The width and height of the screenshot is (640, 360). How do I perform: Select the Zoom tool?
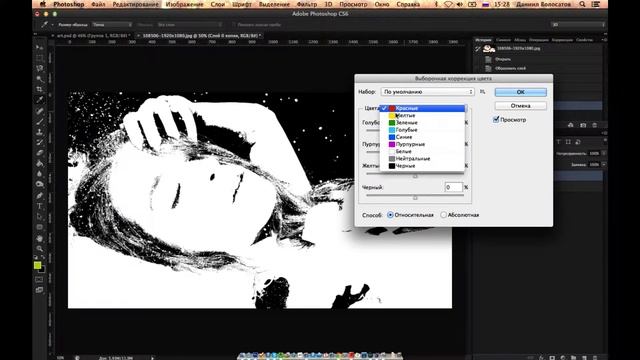pyautogui.click(x=40, y=249)
